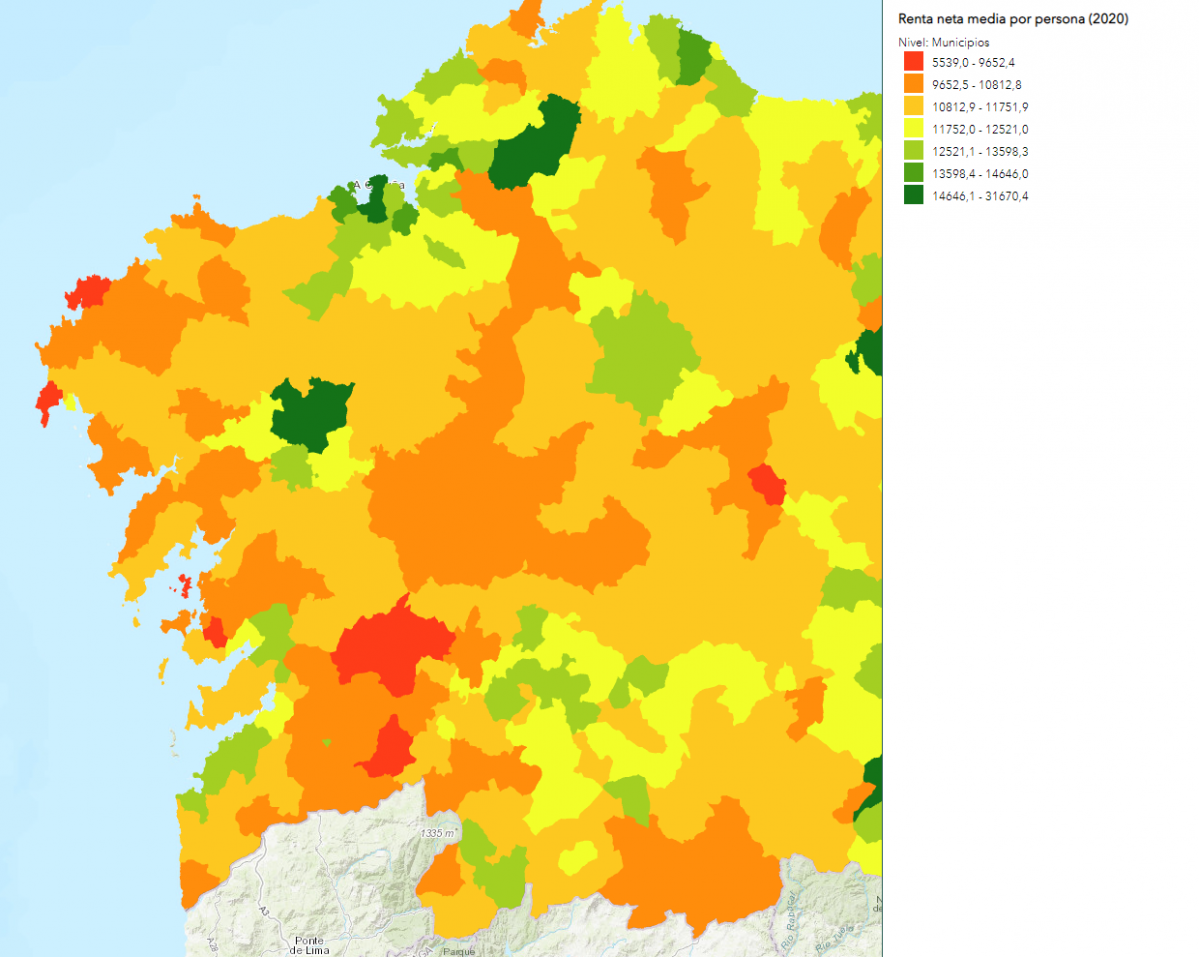Screen dimensions: 1199x957
Task: Select the small red municipality in the east
Action: click(x=768, y=485)
